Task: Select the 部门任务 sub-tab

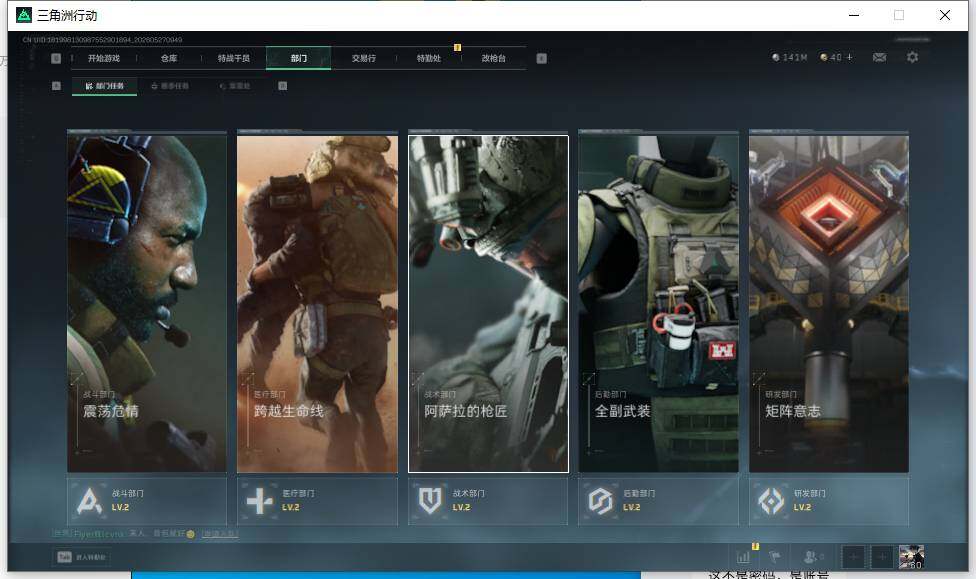Action: coord(105,86)
